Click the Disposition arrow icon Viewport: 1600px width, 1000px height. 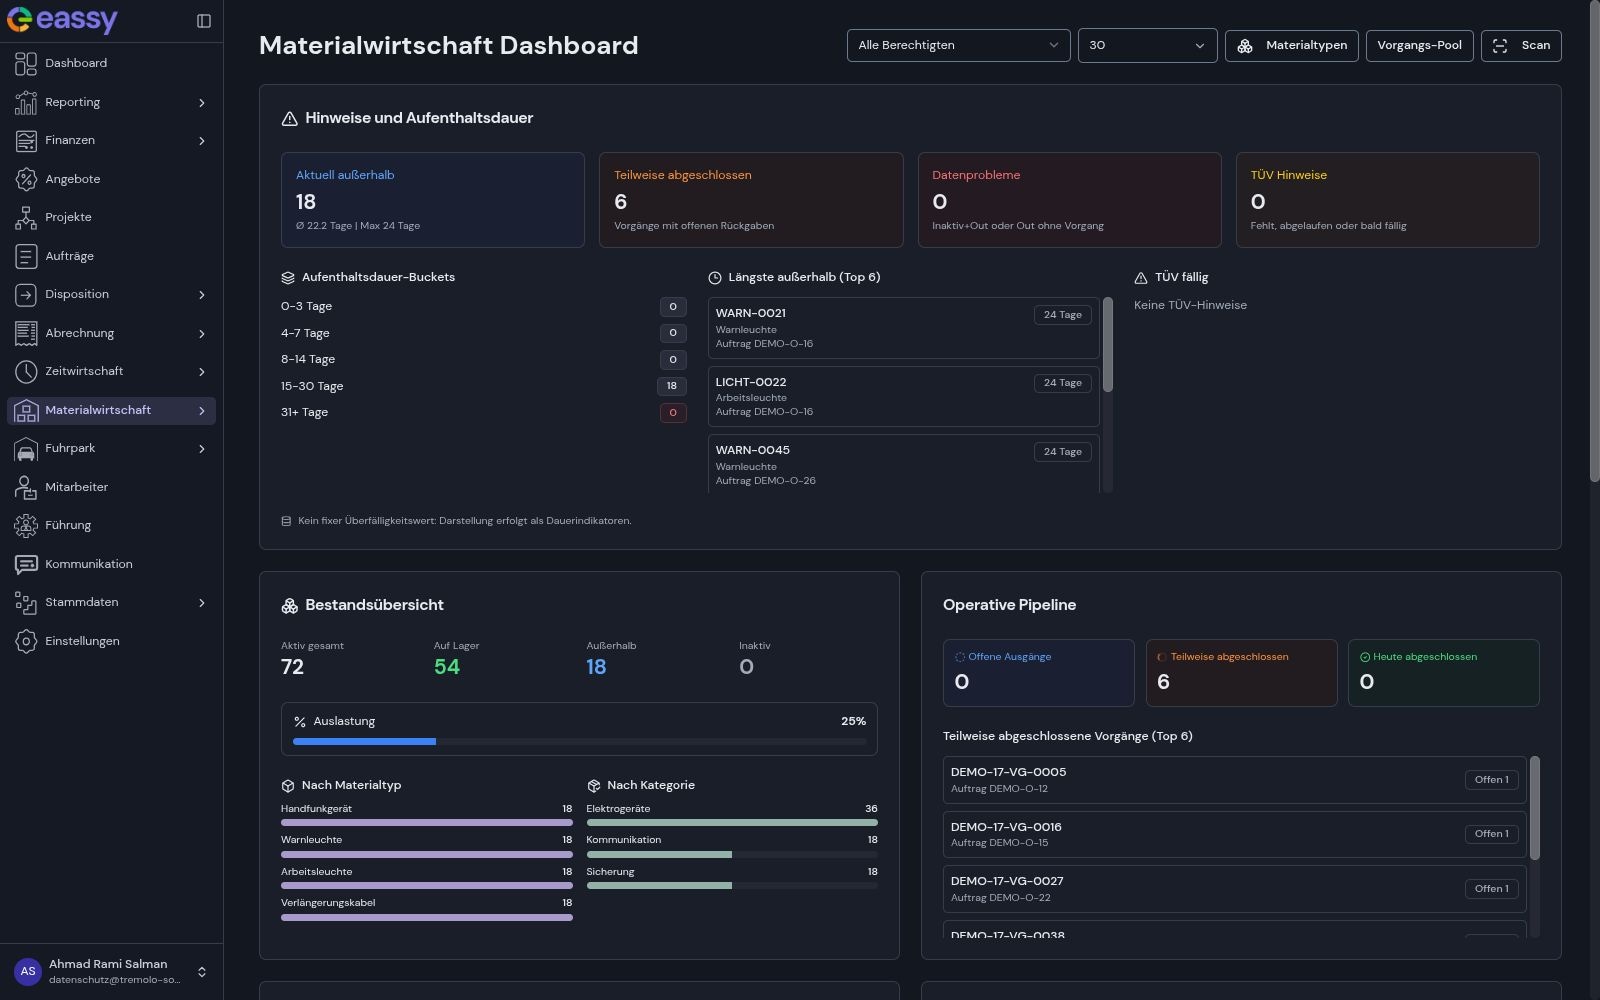(x=26, y=295)
